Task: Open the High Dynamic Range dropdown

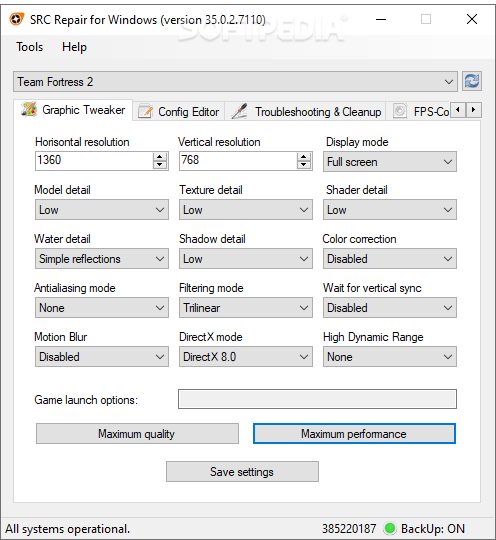Action: (x=390, y=356)
